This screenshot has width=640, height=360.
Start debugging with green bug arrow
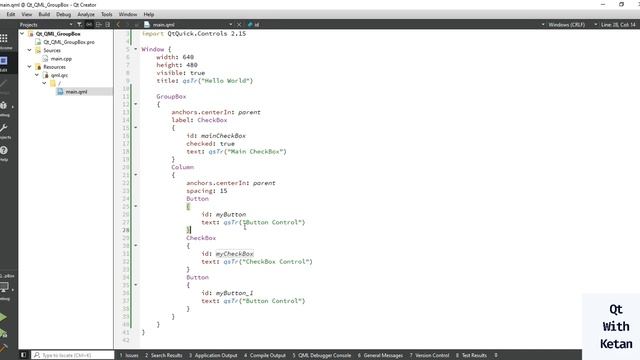click(3, 333)
